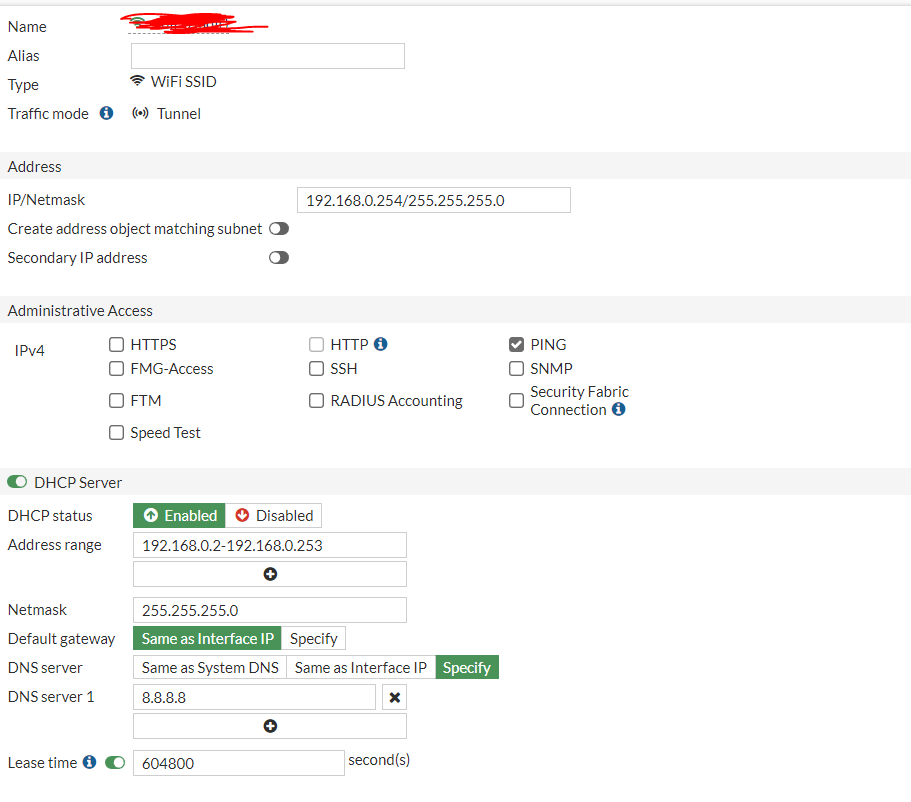Click the Netmask input field

coord(270,610)
